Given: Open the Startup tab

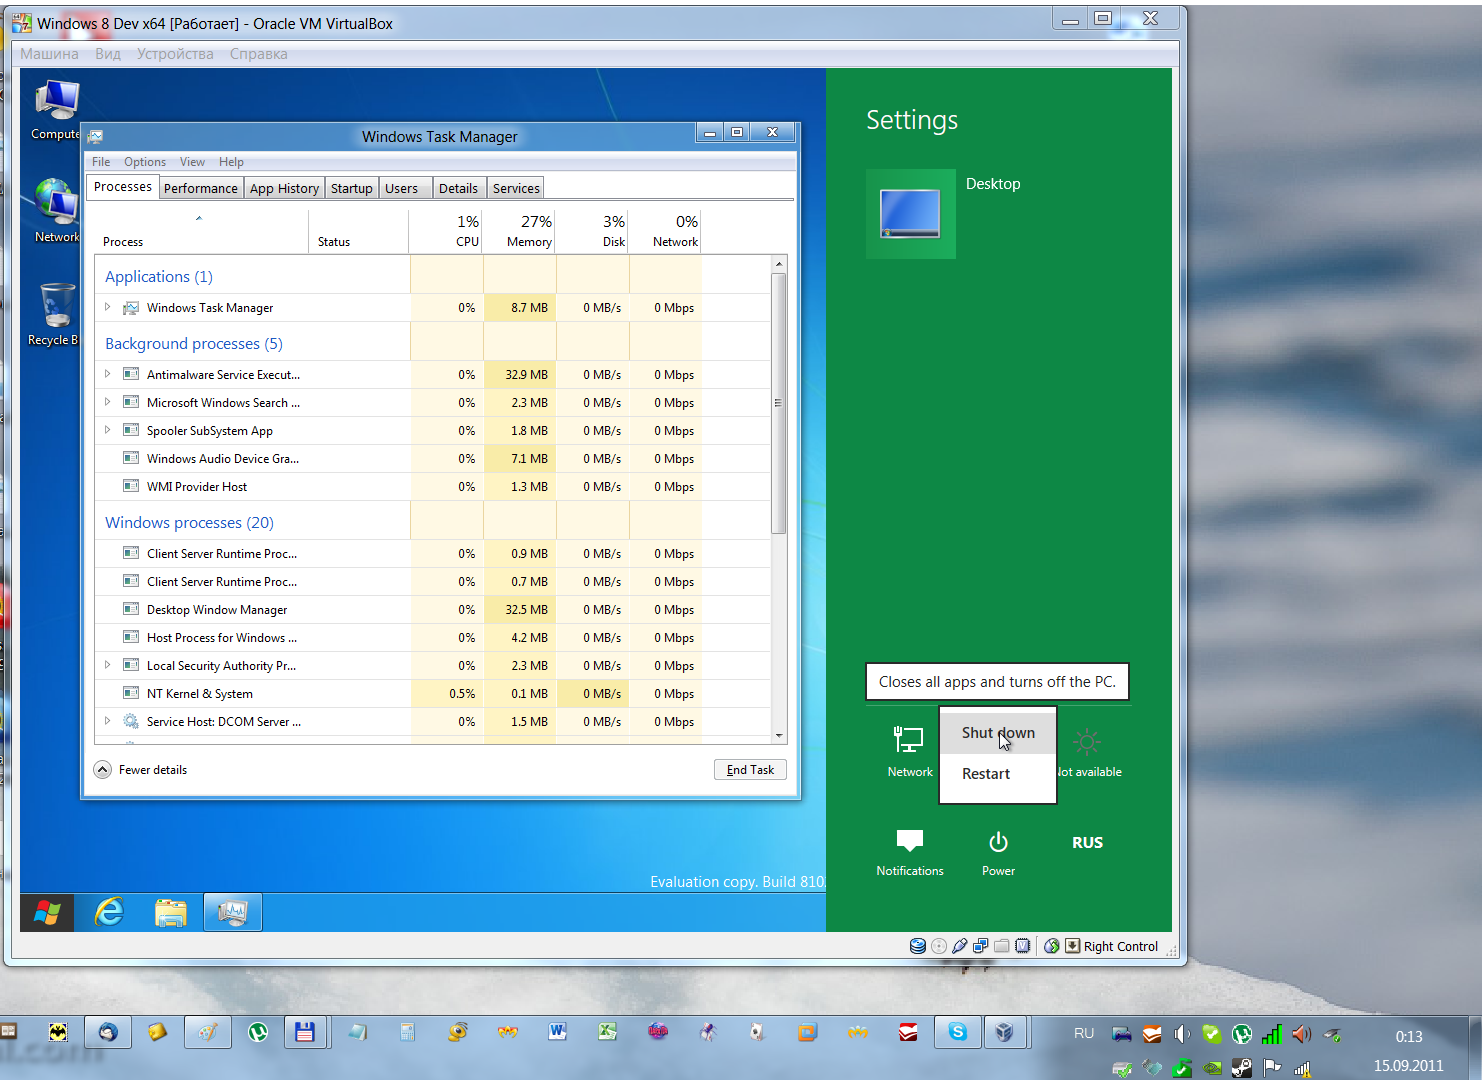Looking at the screenshot, I should coord(351,188).
